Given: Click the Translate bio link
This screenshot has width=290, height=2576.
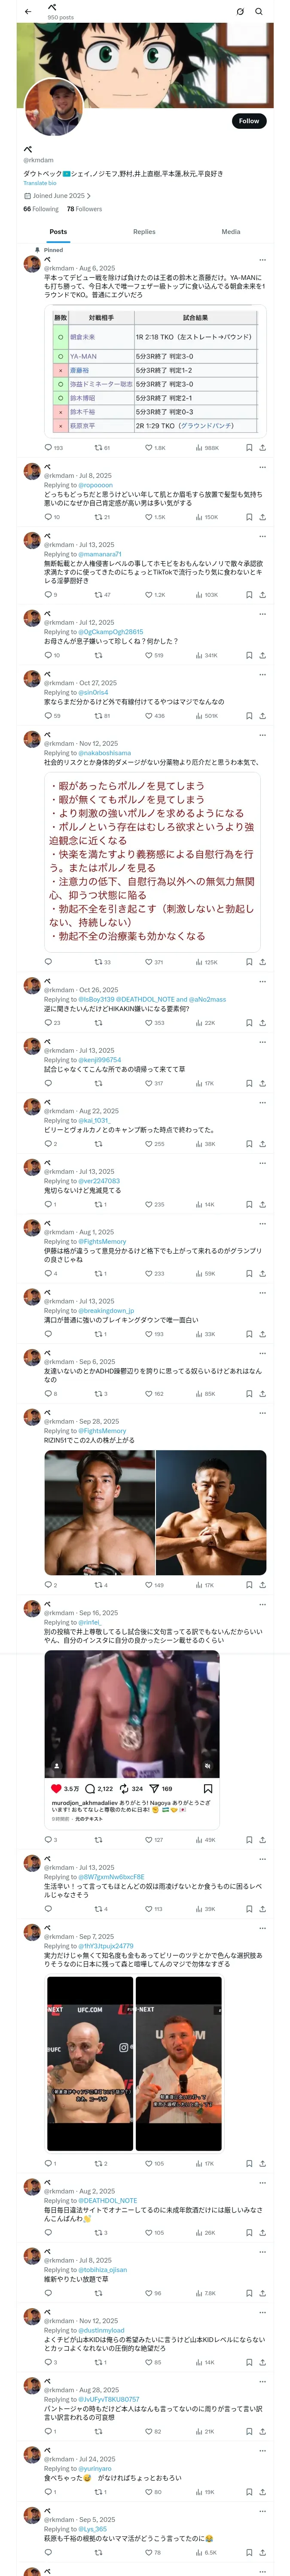Looking at the screenshot, I should tap(40, 183).
